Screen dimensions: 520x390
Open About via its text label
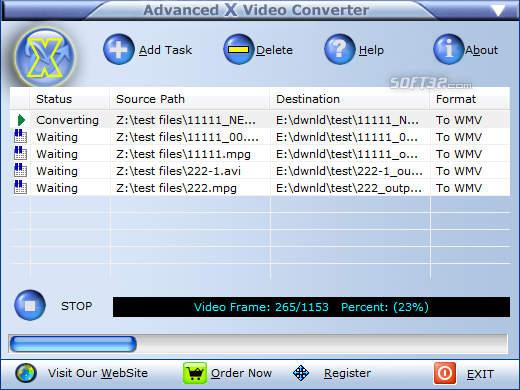point(482,50)
